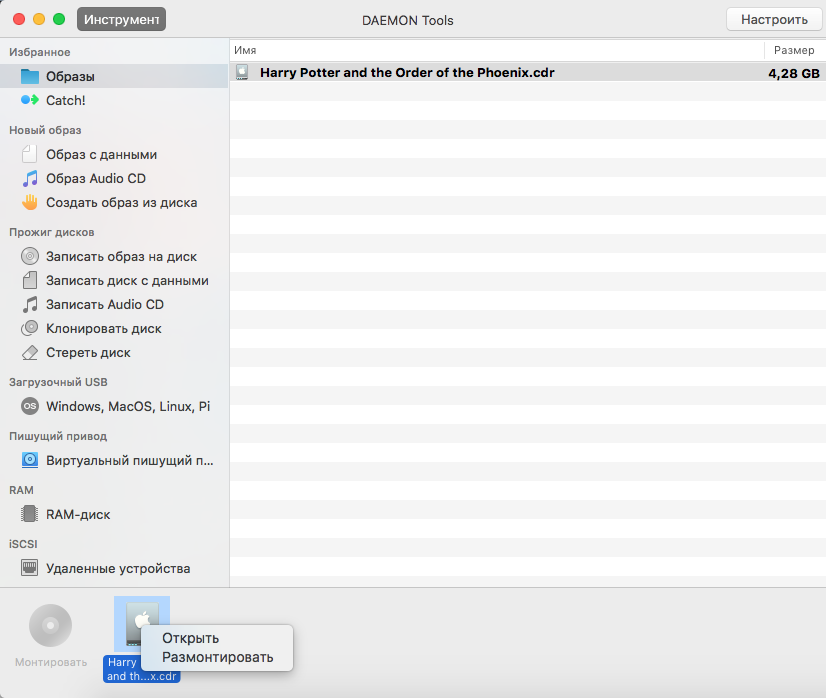The height and width of the screenshot is (698, 826).
Task: Click the disc icon for Записать образ на диск
Action: point(30,257)
